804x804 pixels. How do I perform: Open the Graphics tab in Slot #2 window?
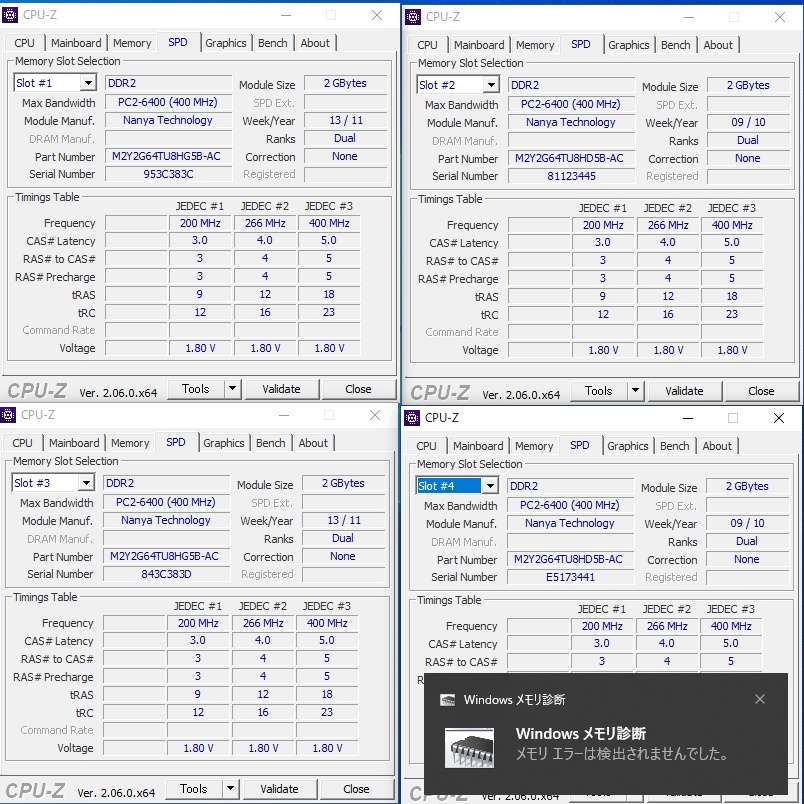[x=629, y=45]
